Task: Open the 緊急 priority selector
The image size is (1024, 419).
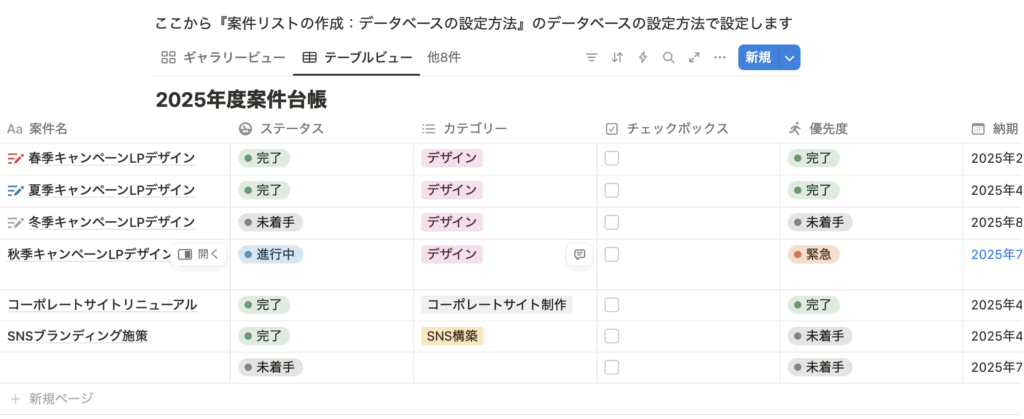Action: click(x=813, y=255)
